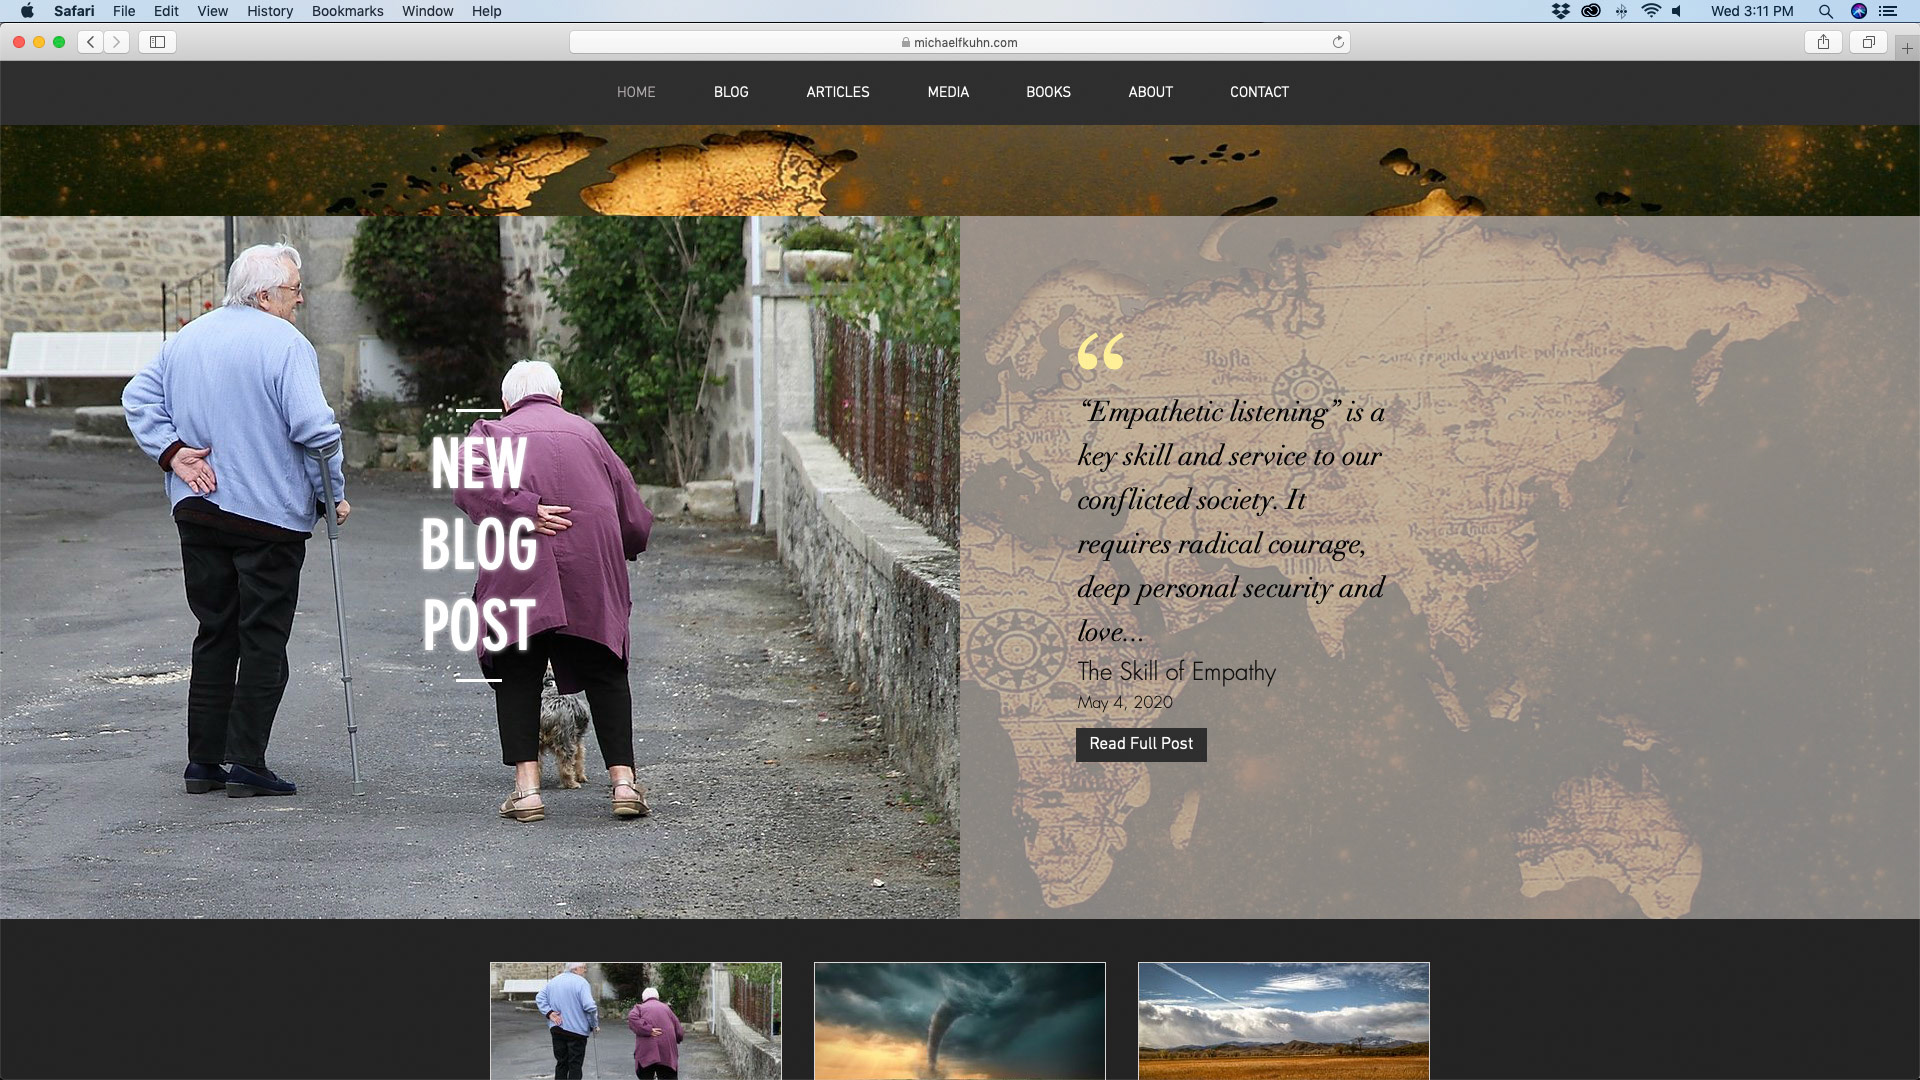Toggle the Safari sidebar icon
Image resolution: width=1920 pixels, height=1080 pixels.
click(157, 42)
